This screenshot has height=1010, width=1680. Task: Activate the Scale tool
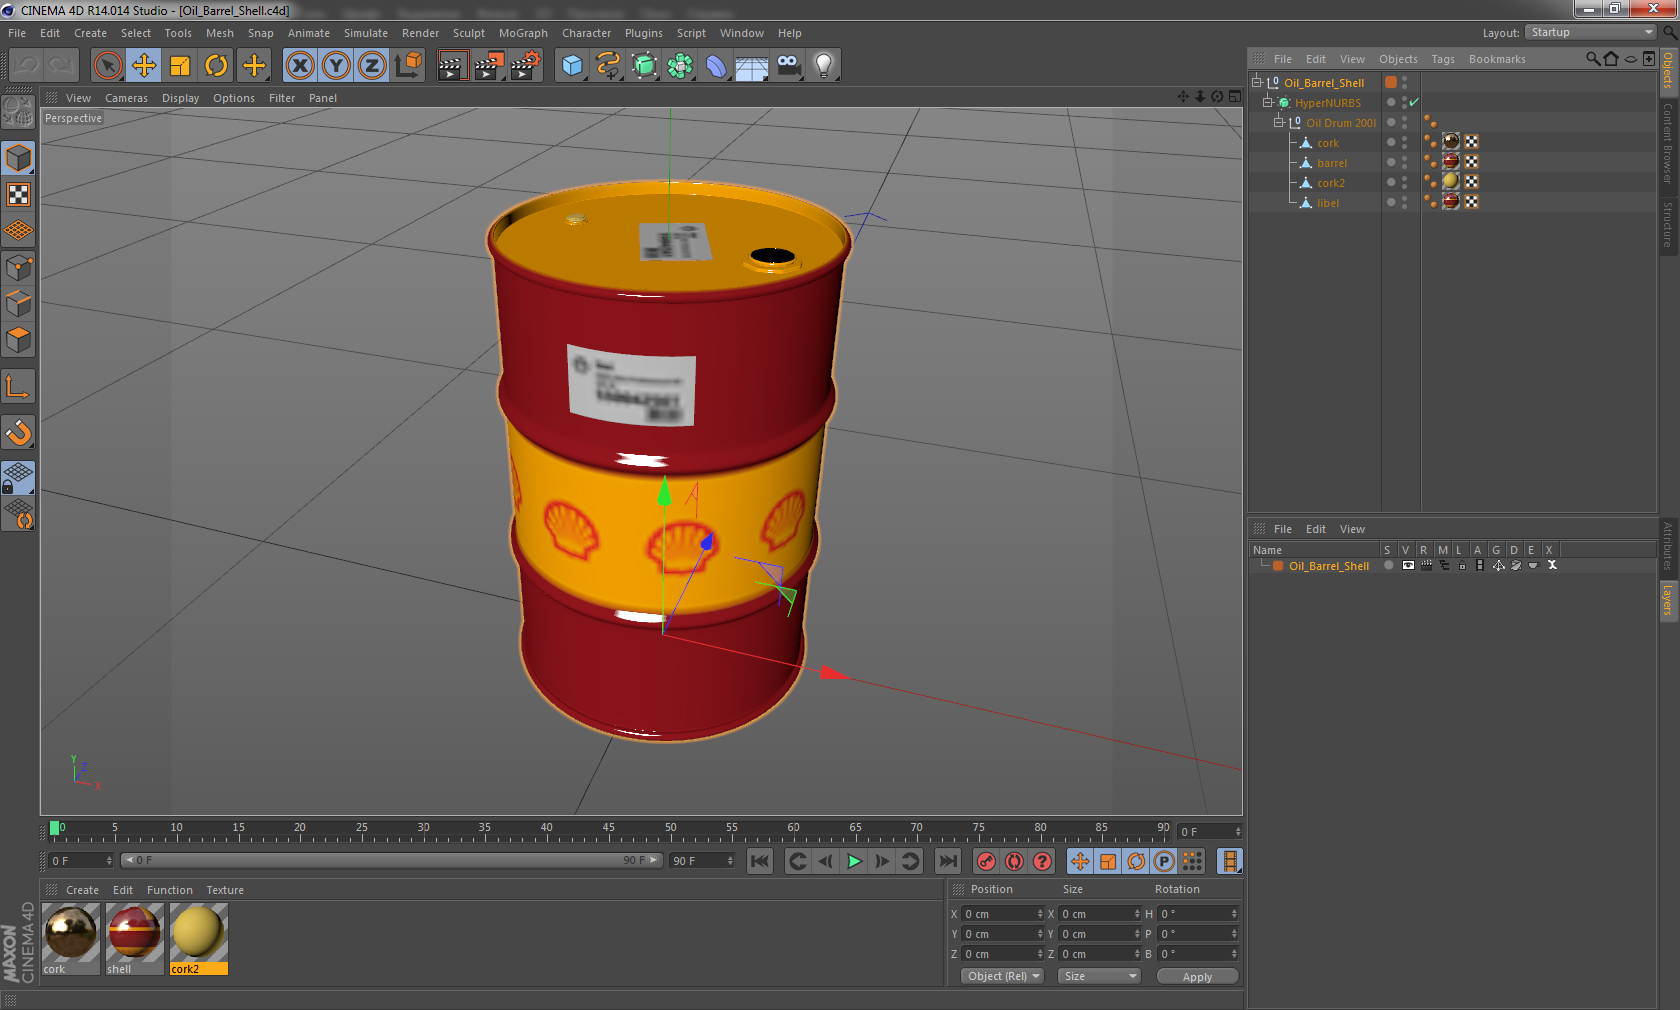pos(180,66)
